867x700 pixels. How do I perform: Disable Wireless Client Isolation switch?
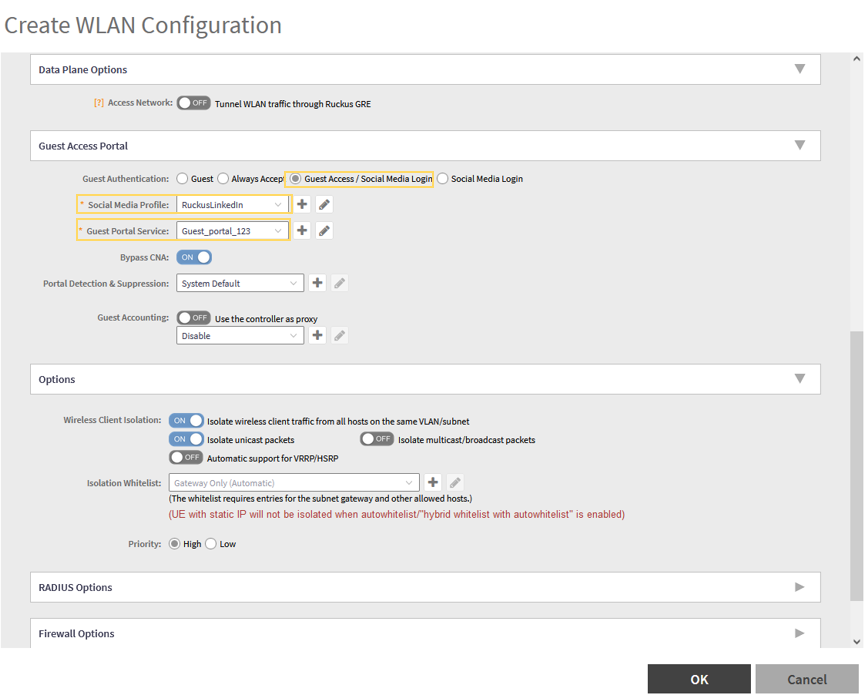(186, 420)
